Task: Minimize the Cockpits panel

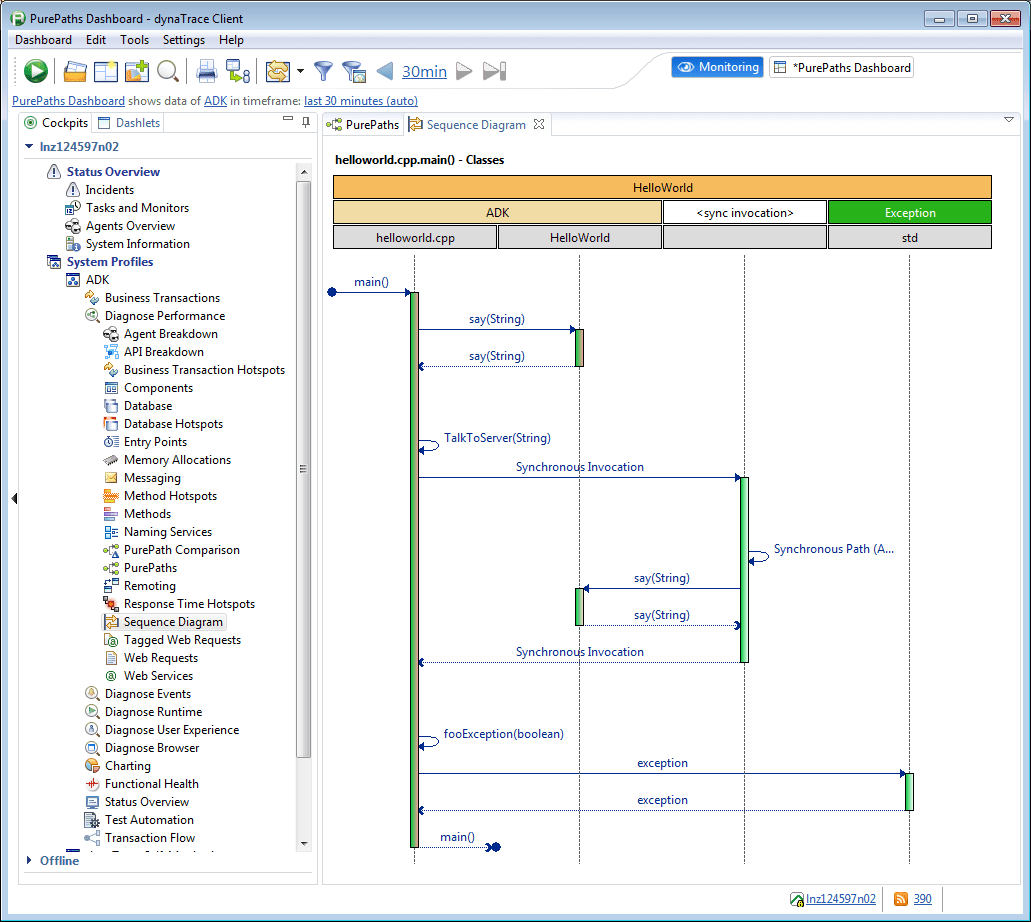Action: coord(287,120)
